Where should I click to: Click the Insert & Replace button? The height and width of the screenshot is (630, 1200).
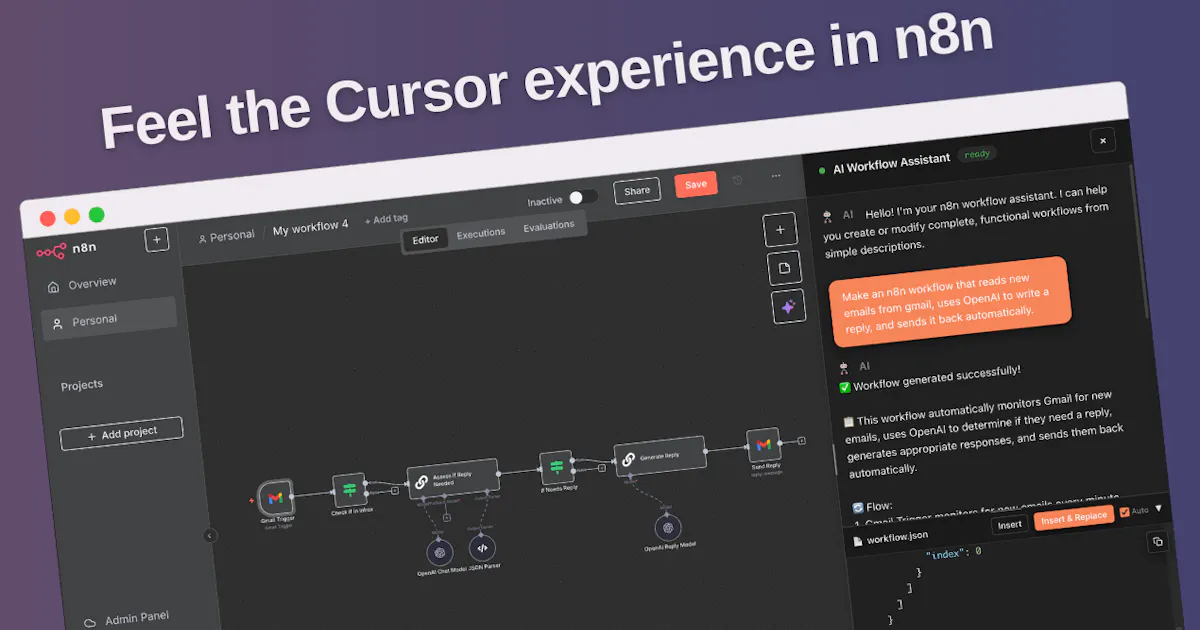click(x=1074, y=517)
